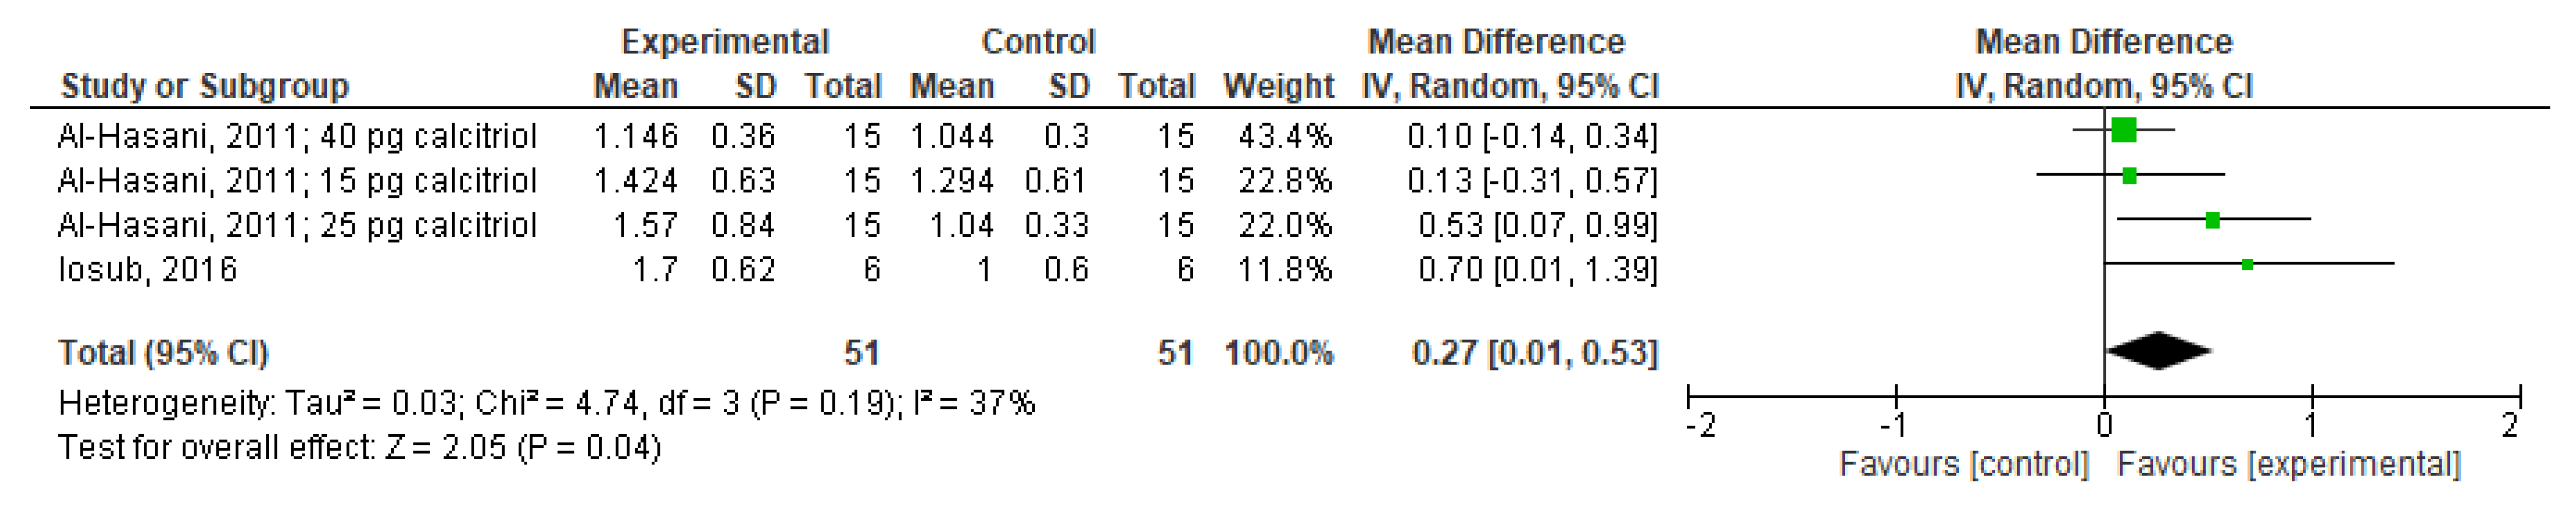Click the Experimental group header
2576x507 pixels.
click(725, 42)
